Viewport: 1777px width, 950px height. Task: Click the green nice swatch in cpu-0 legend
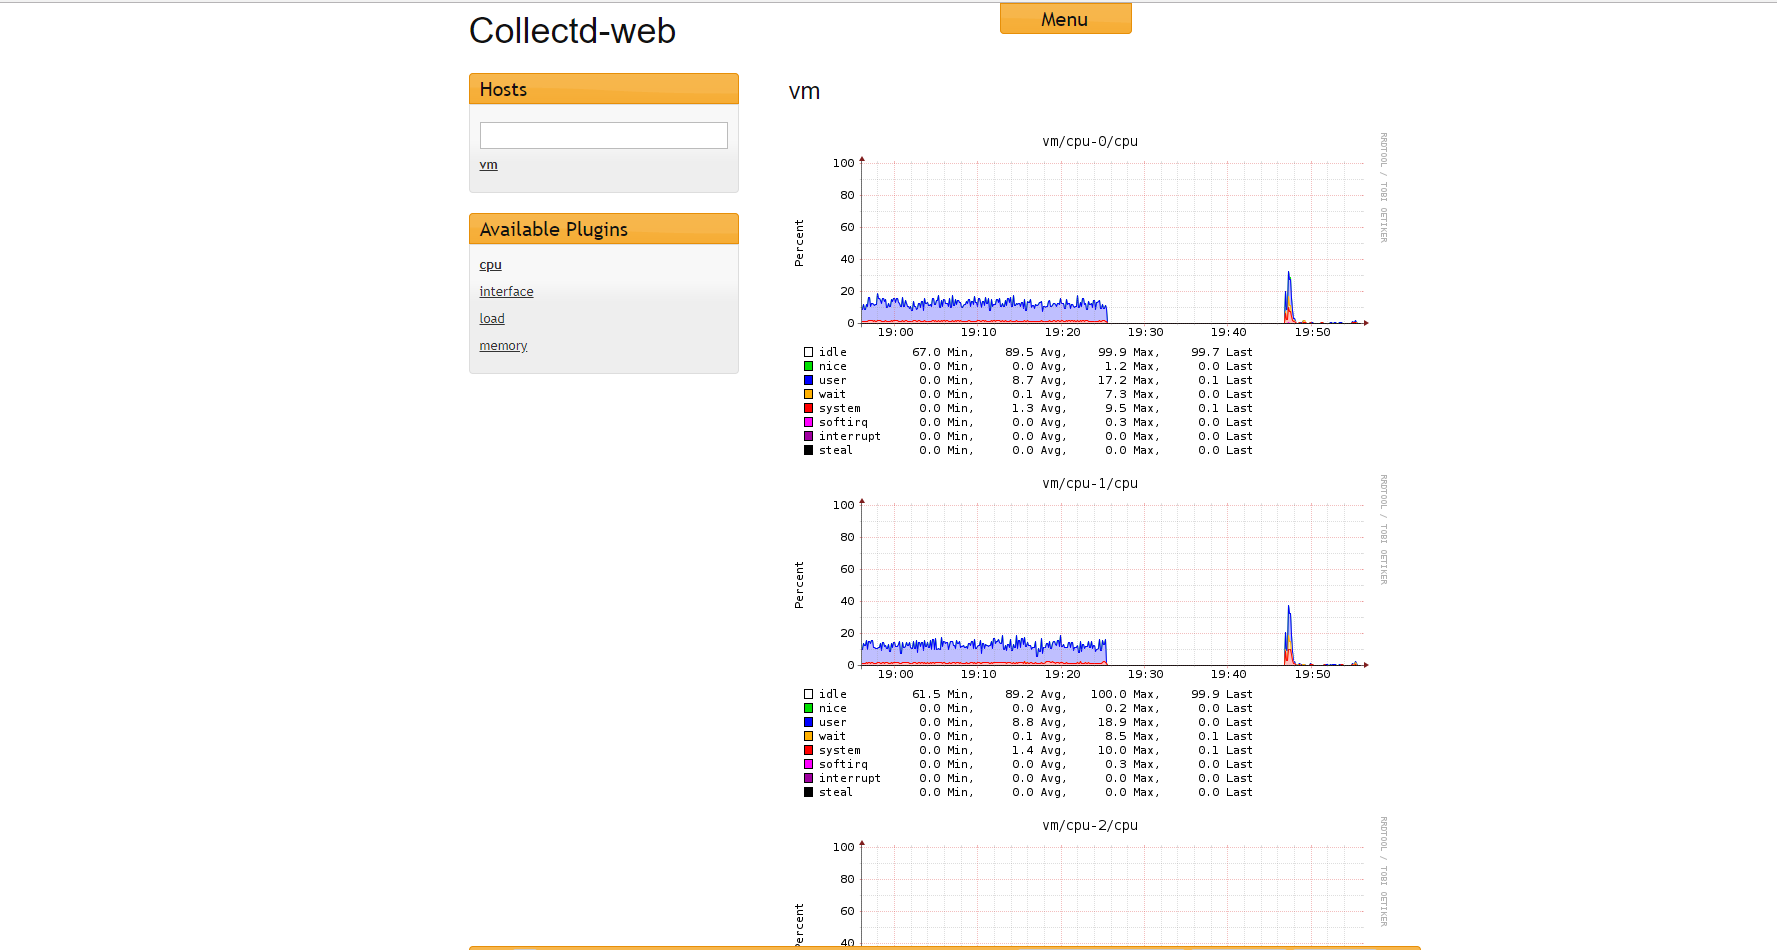pyautogui.click(x=808, y=366)
